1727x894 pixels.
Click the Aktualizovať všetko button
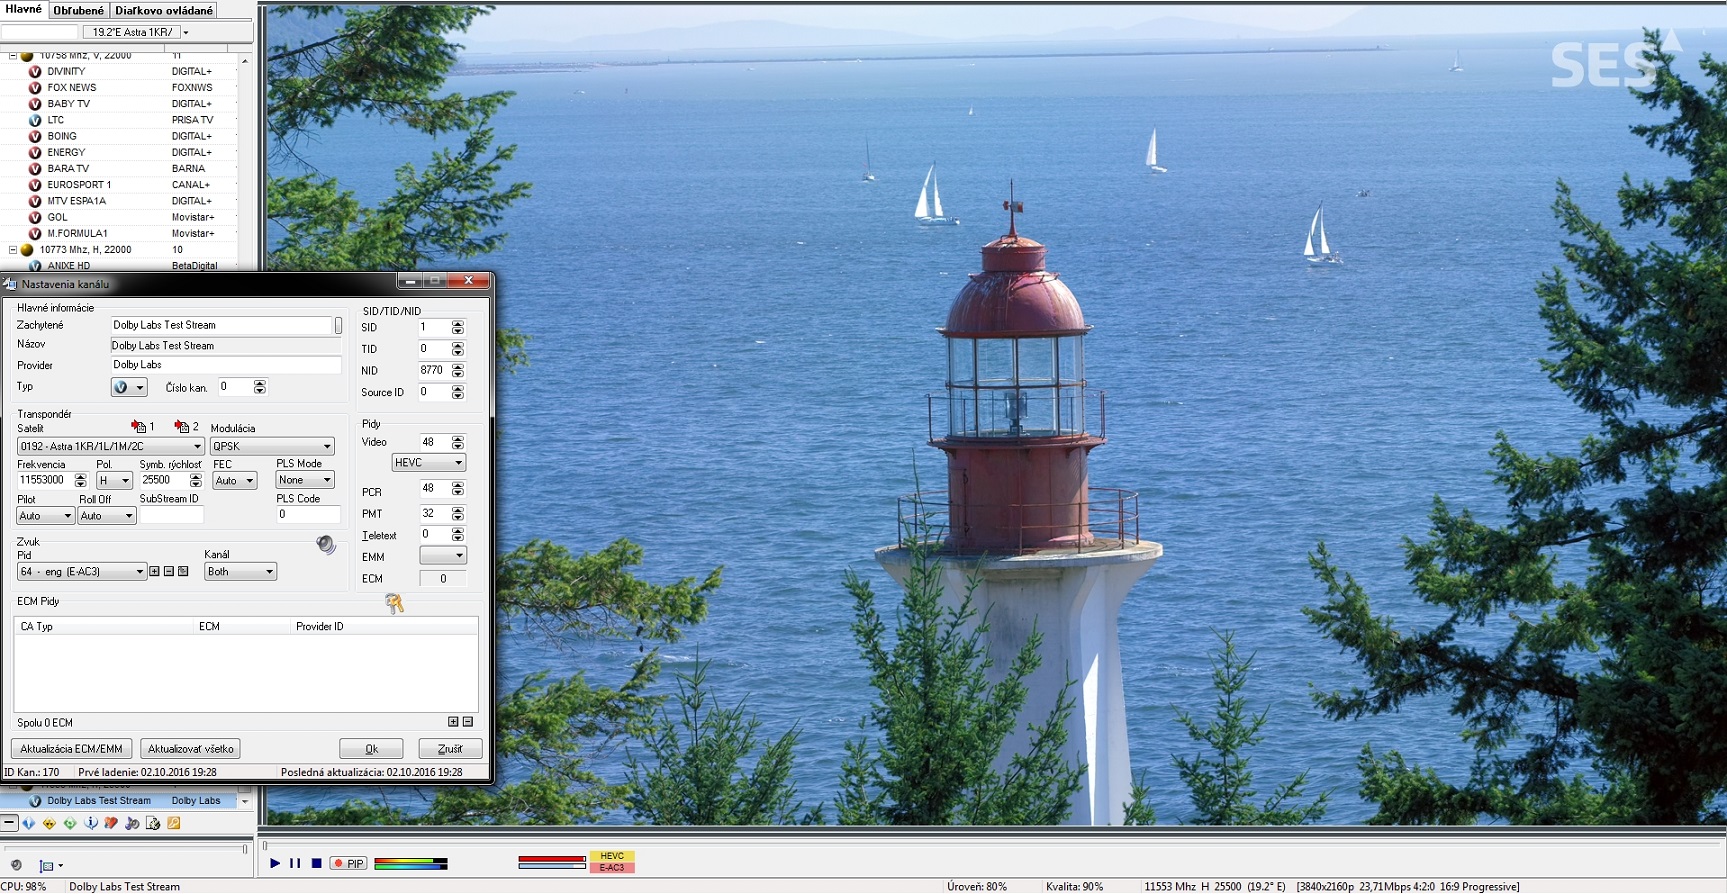coord(191,748)
